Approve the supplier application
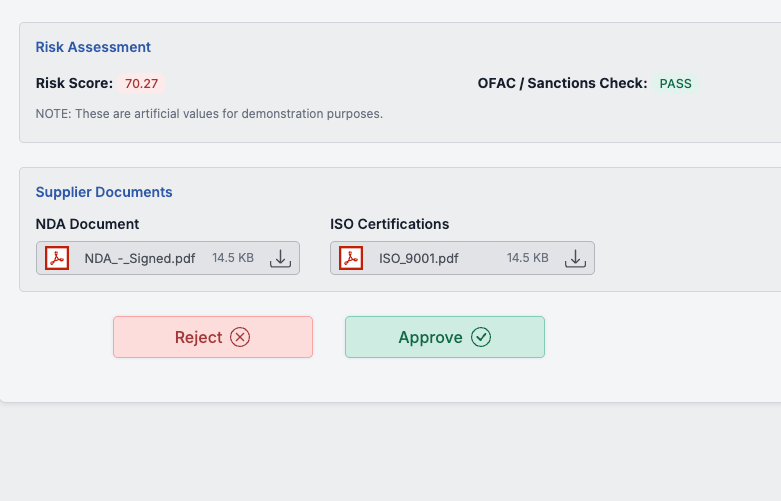Viewport: 781px width, 501px height. (445, 337)
